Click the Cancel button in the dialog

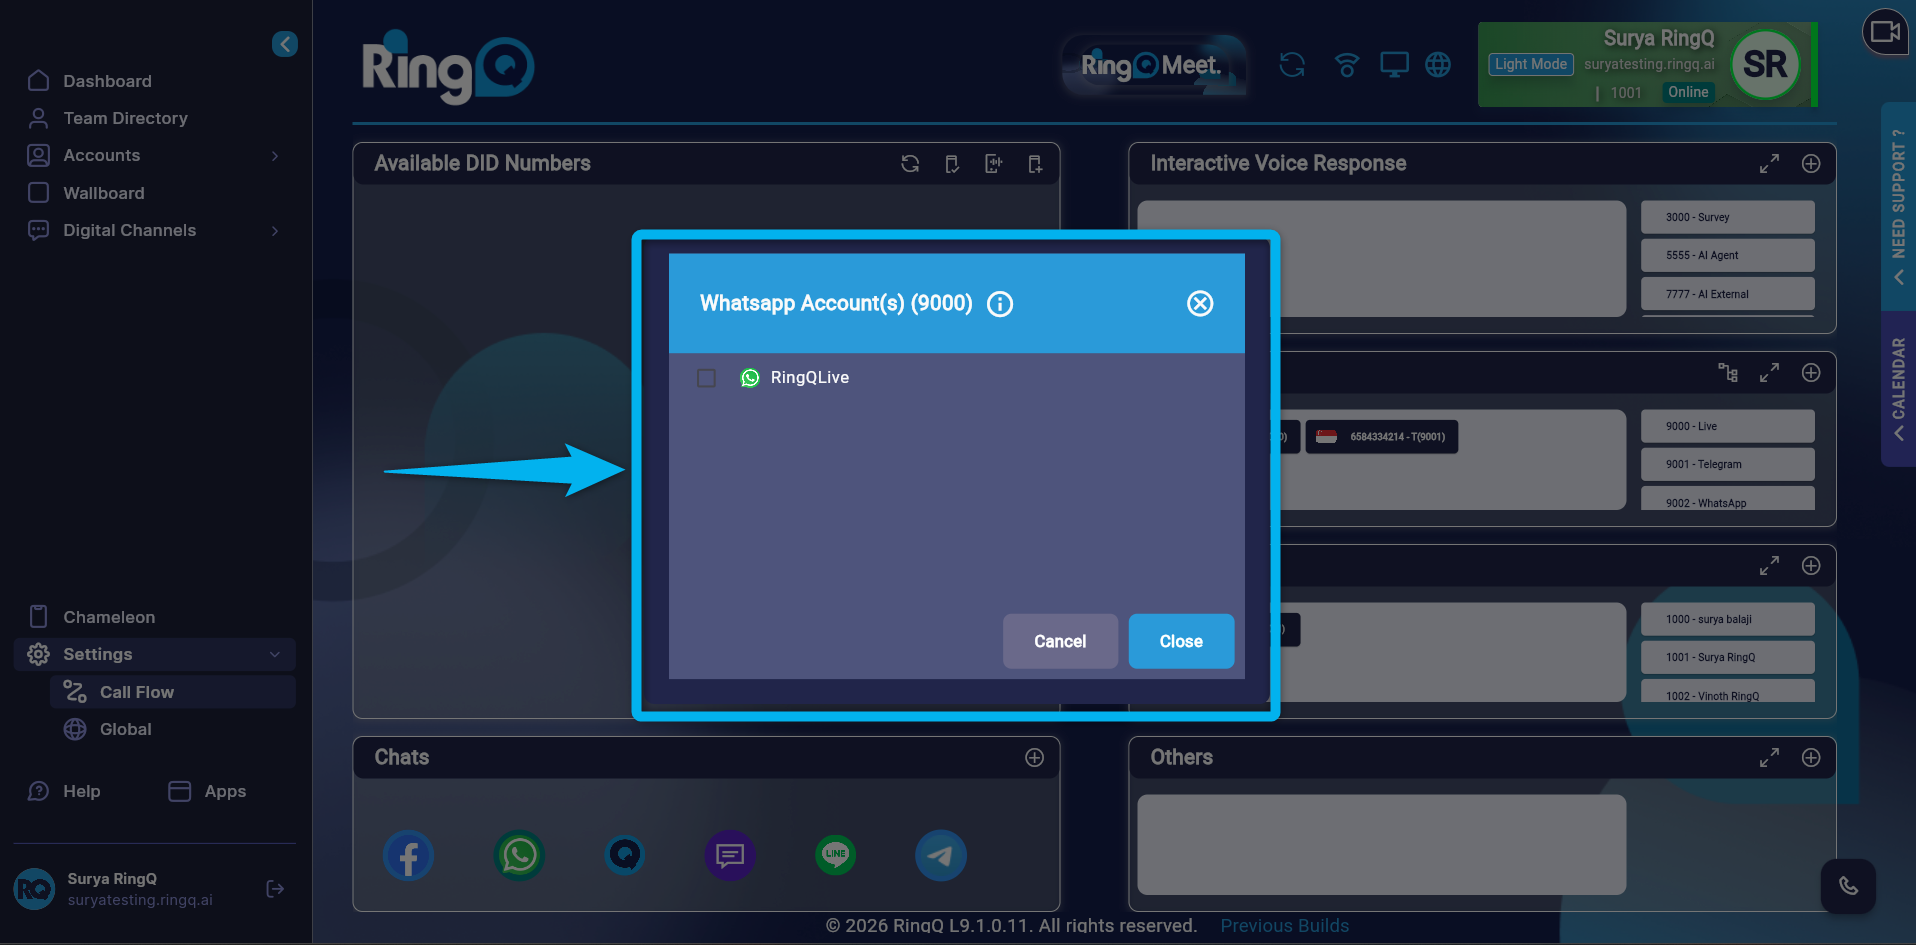pyautogui.click(x=1060, y=641)
